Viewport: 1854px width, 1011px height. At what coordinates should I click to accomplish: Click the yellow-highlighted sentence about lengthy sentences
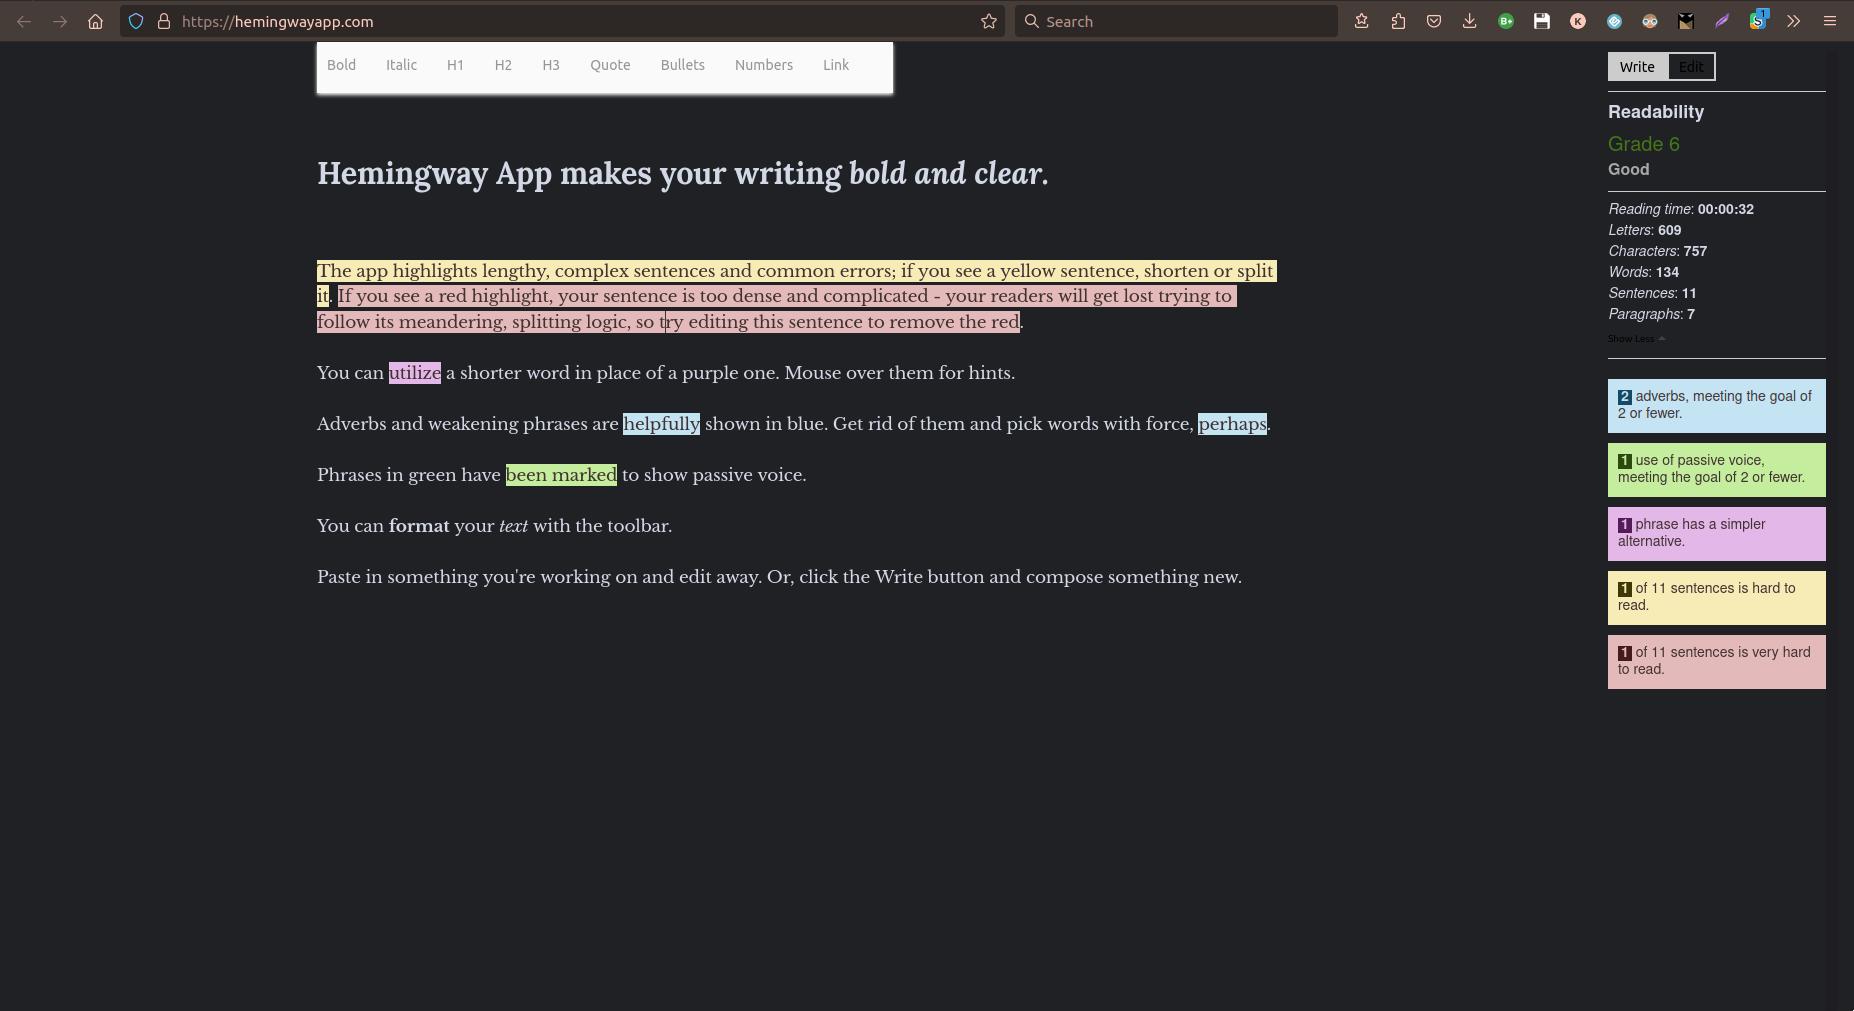pyautogui.click(x=795, y=271)
